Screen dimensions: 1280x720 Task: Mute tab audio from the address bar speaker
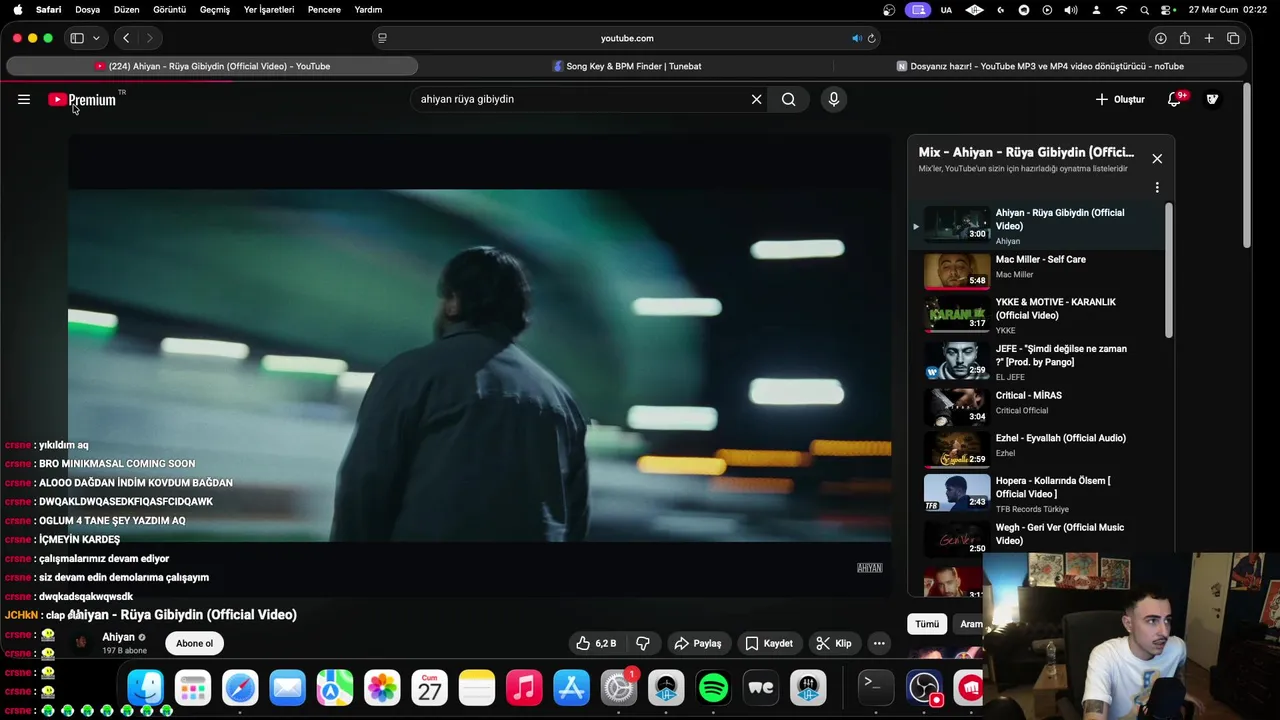pos(856,38)
